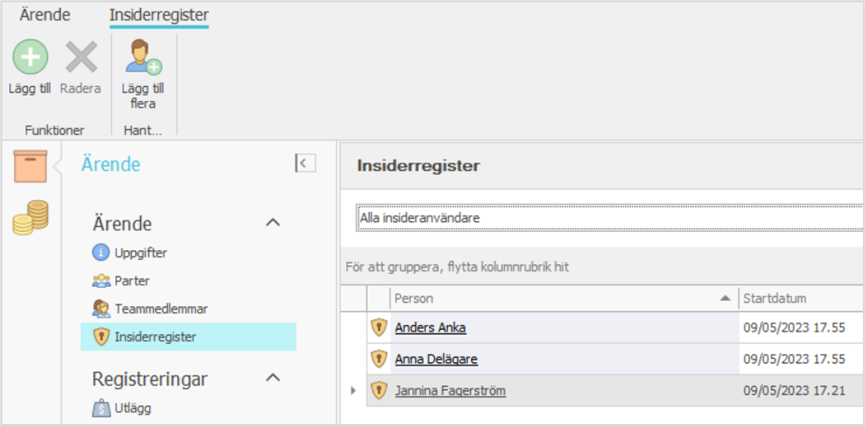Select Uppgifter in the navigation
Viewport: 865px width, 426px height.
coord(140,252)
